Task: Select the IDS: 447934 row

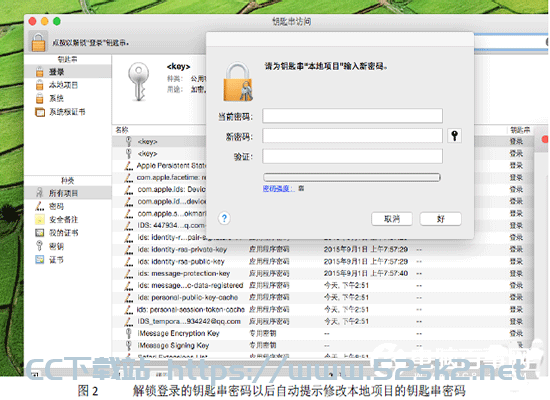Action: tap(323, 225)
